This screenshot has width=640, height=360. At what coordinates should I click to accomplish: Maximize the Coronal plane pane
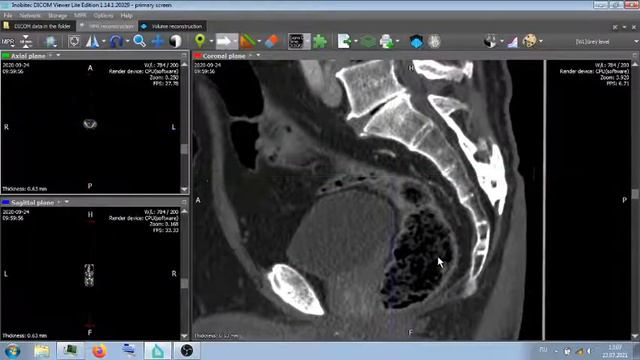(635, 55)
